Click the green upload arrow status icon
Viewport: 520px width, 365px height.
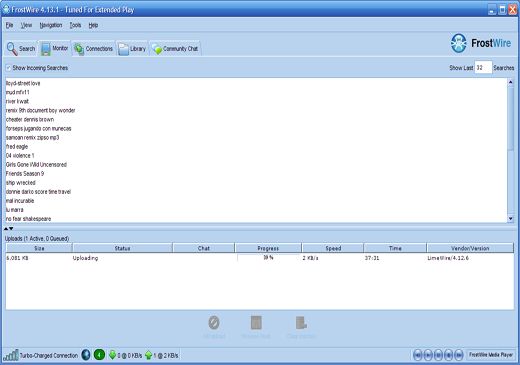[x=149, y=355]
